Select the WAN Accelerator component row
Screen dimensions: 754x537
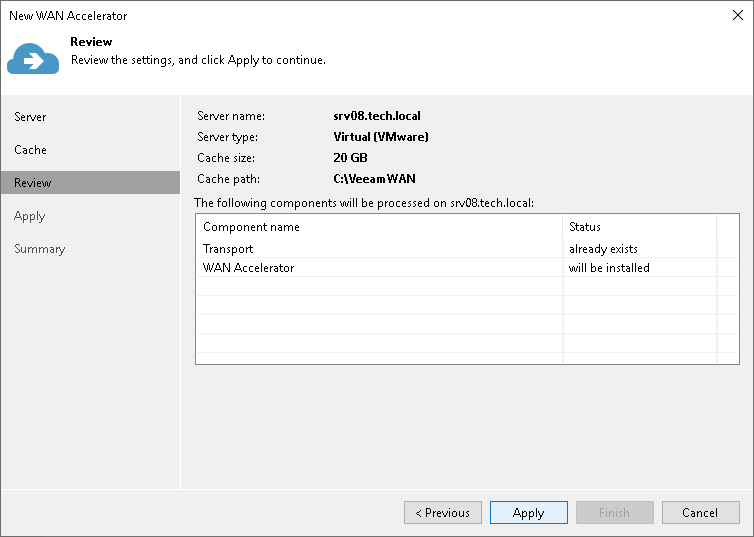[x=467, y=268]
